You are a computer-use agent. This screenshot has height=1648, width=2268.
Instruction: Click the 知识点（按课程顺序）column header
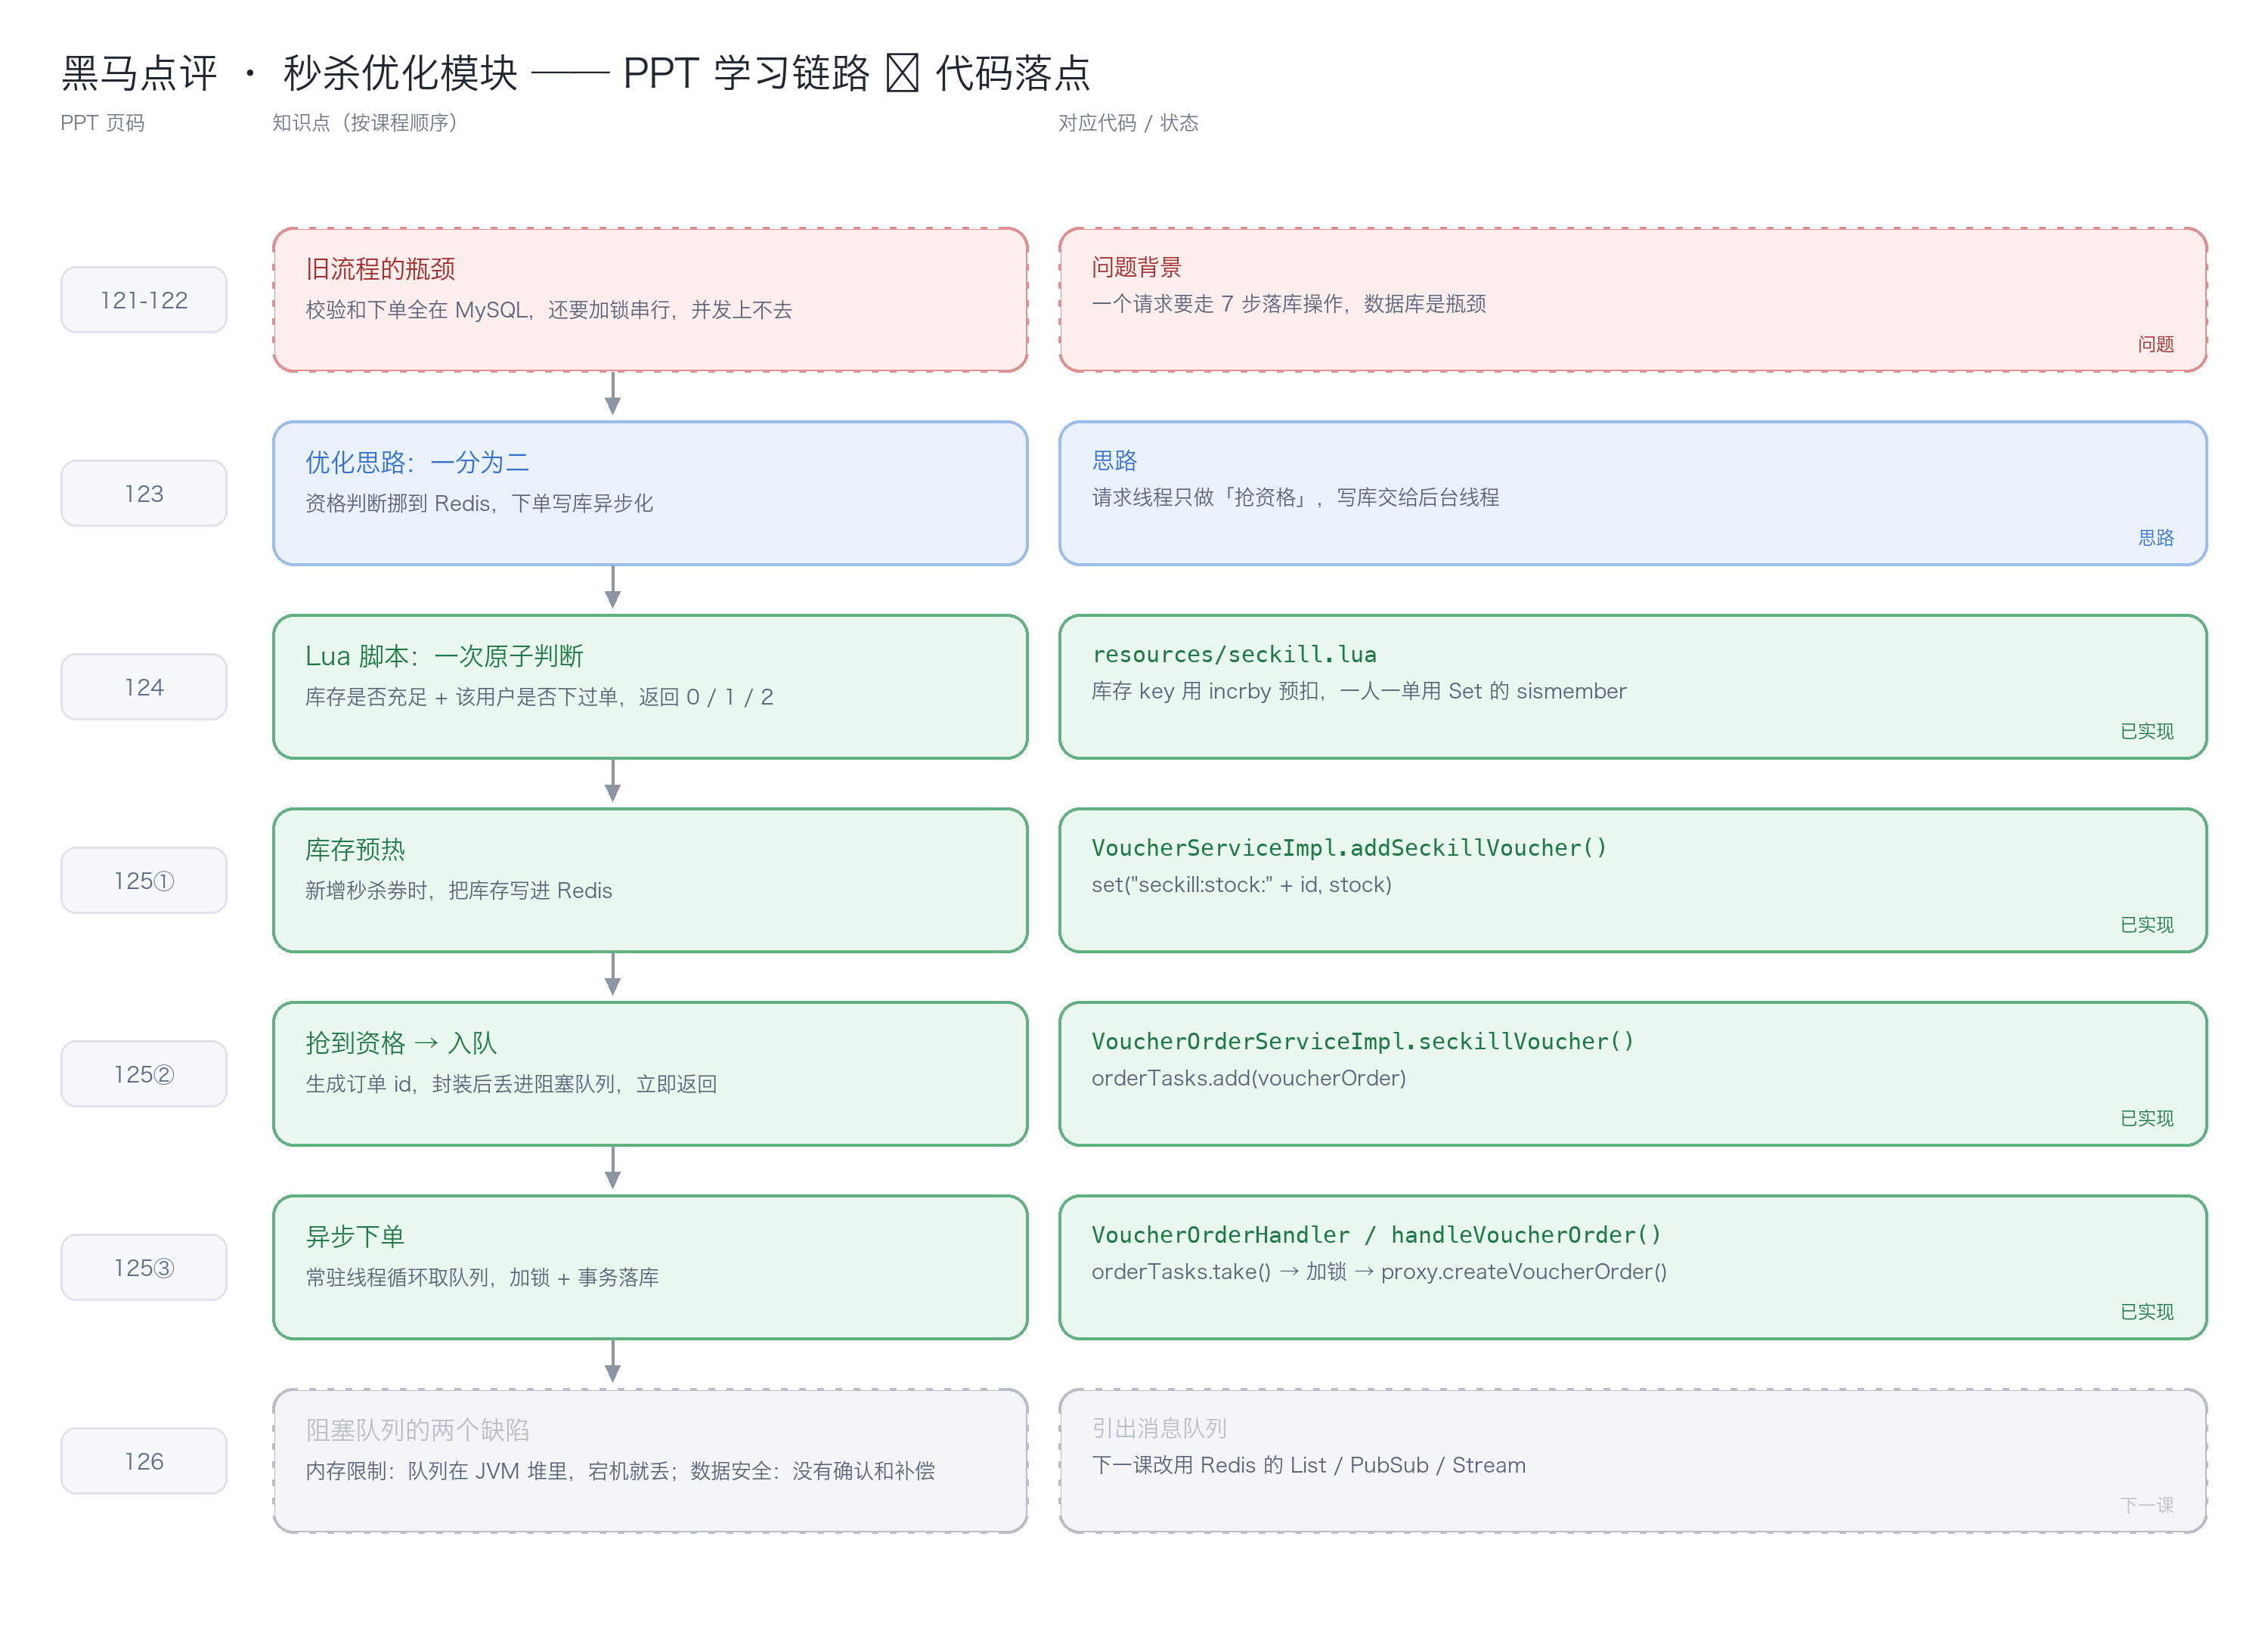(x=365, y=123)
